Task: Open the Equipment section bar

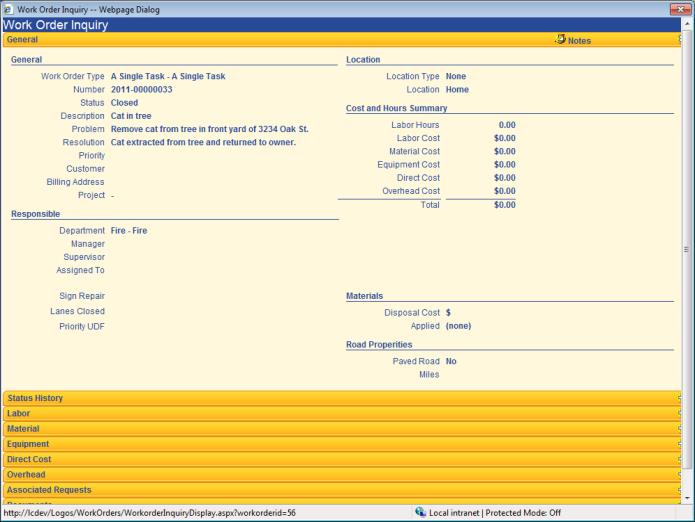Action: pos(28,444)
